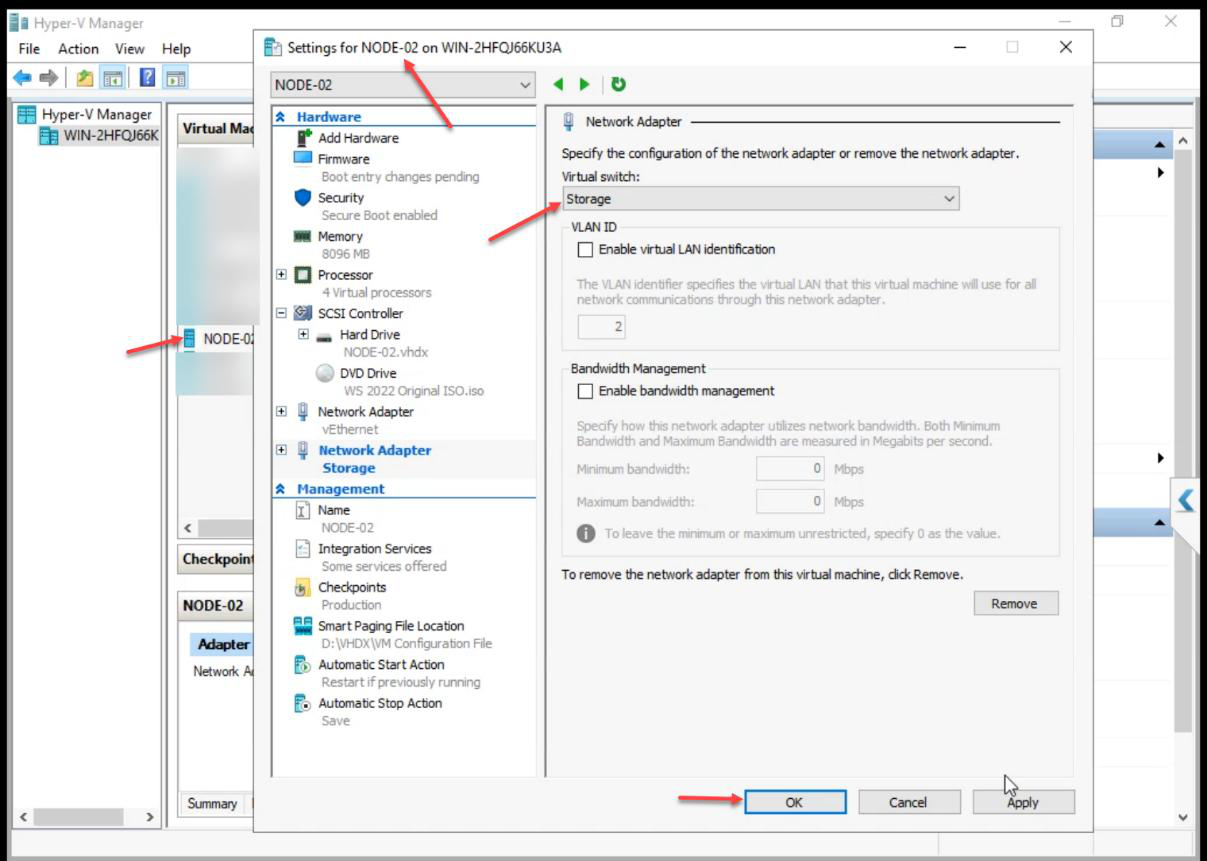The image size is (1207, 861).
Task: Open the NODE-02 virtual machine selector dropdown
Action: [x=403, y=85]
